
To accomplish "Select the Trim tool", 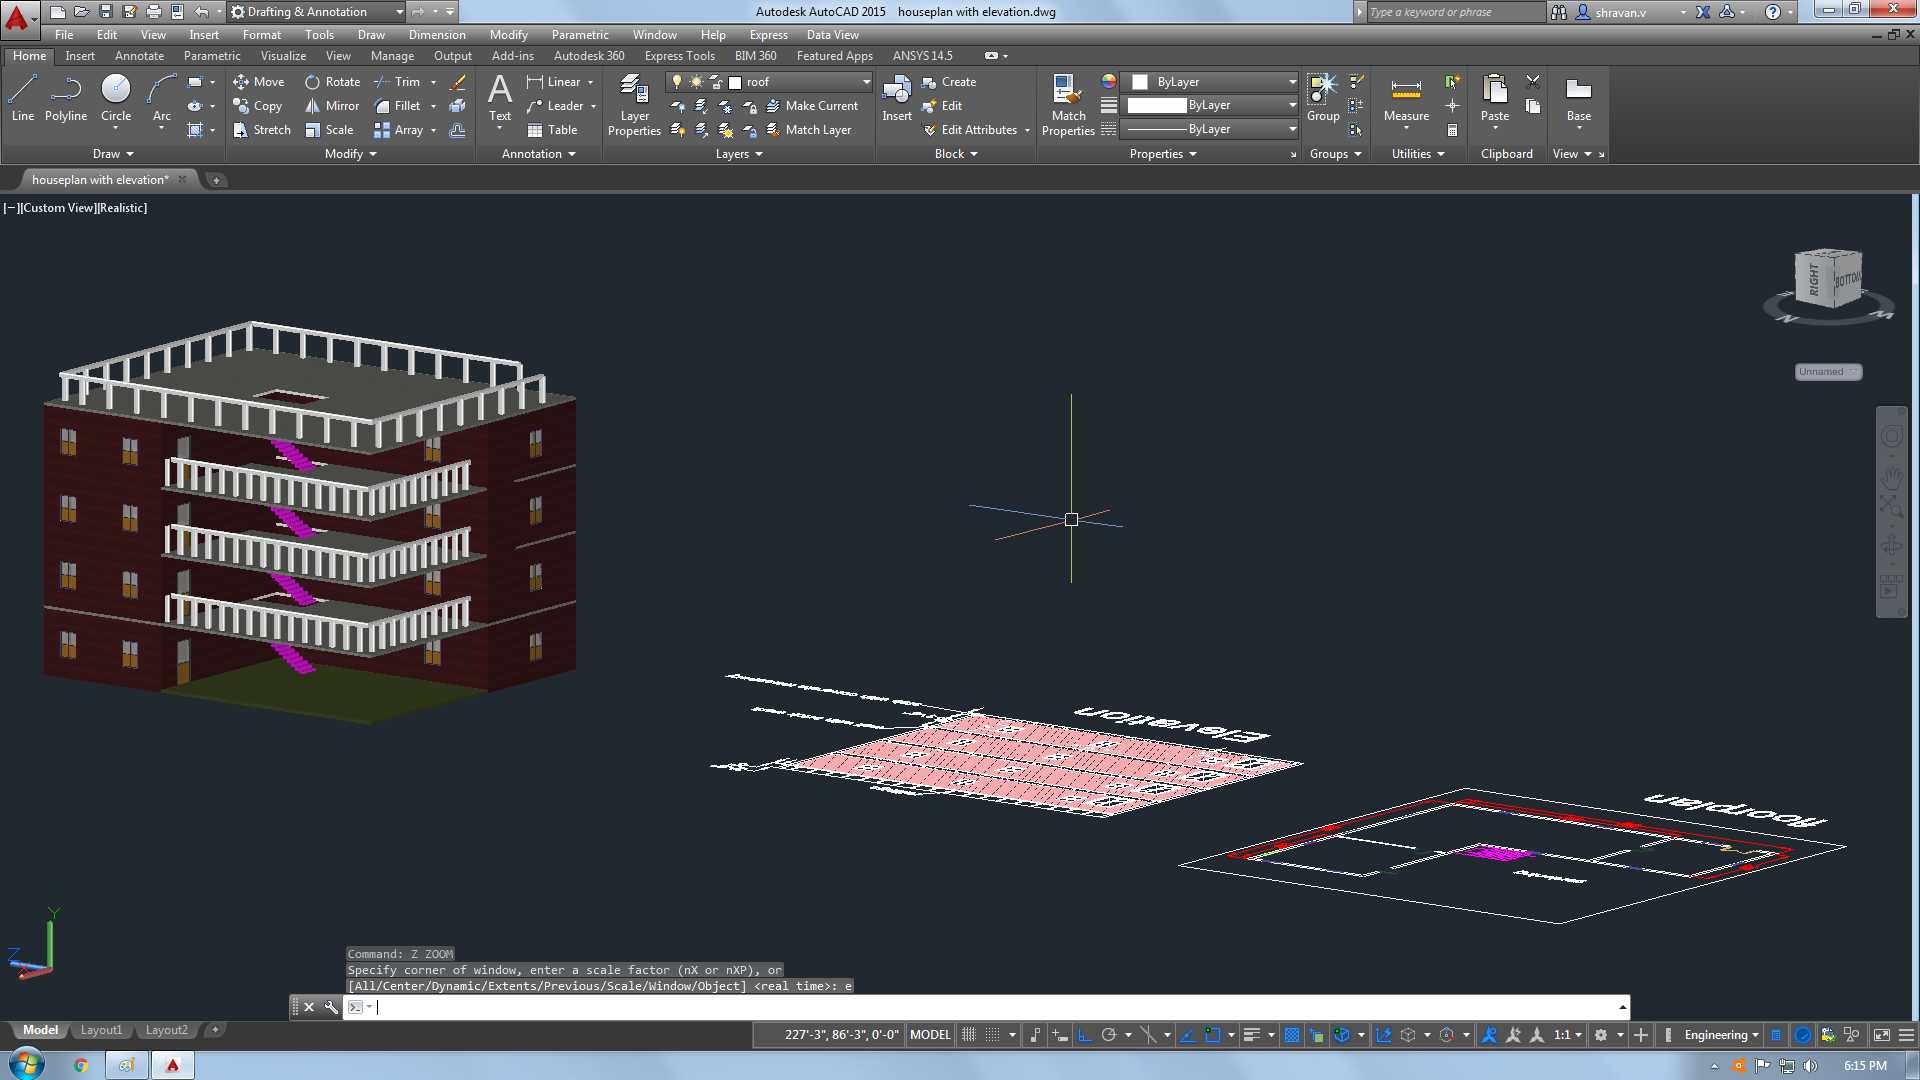I will [397, 82].
